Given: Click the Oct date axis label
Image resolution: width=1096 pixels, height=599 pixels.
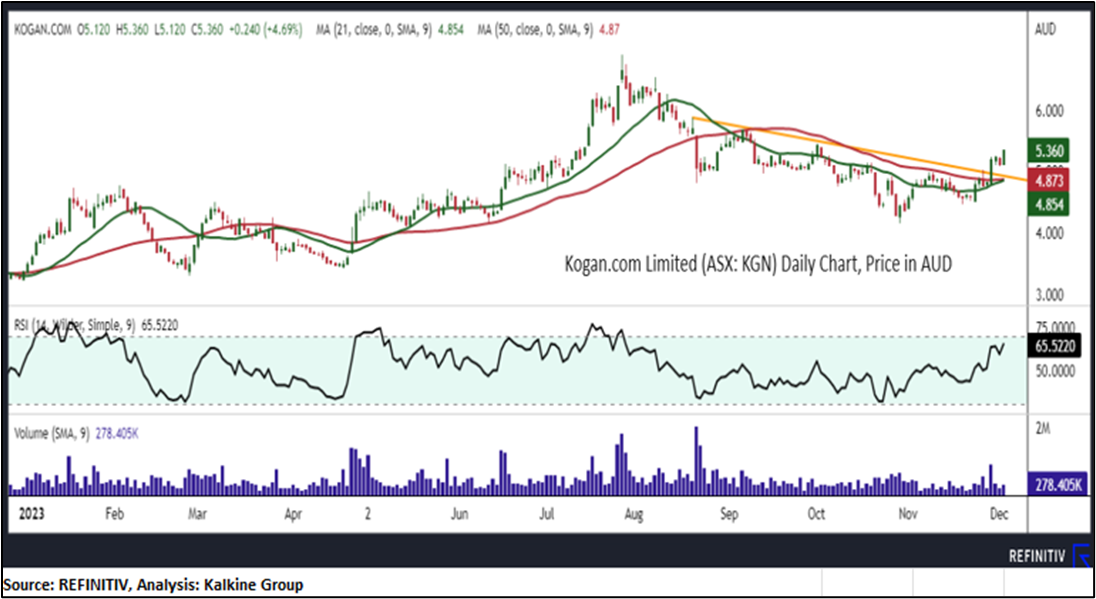Looking at the screenshot, I should point(816,514).
